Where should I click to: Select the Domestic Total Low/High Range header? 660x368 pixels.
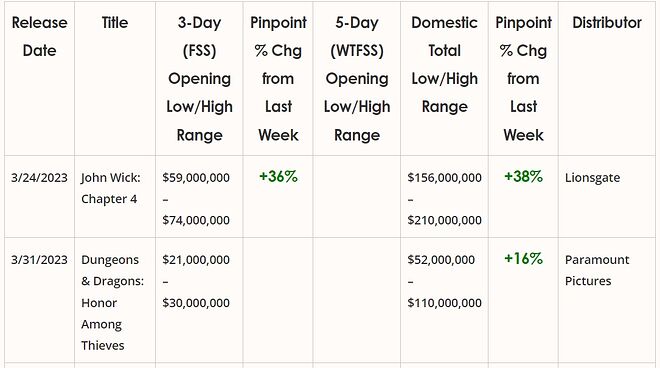pyautogui.click(x=444, y=64)
